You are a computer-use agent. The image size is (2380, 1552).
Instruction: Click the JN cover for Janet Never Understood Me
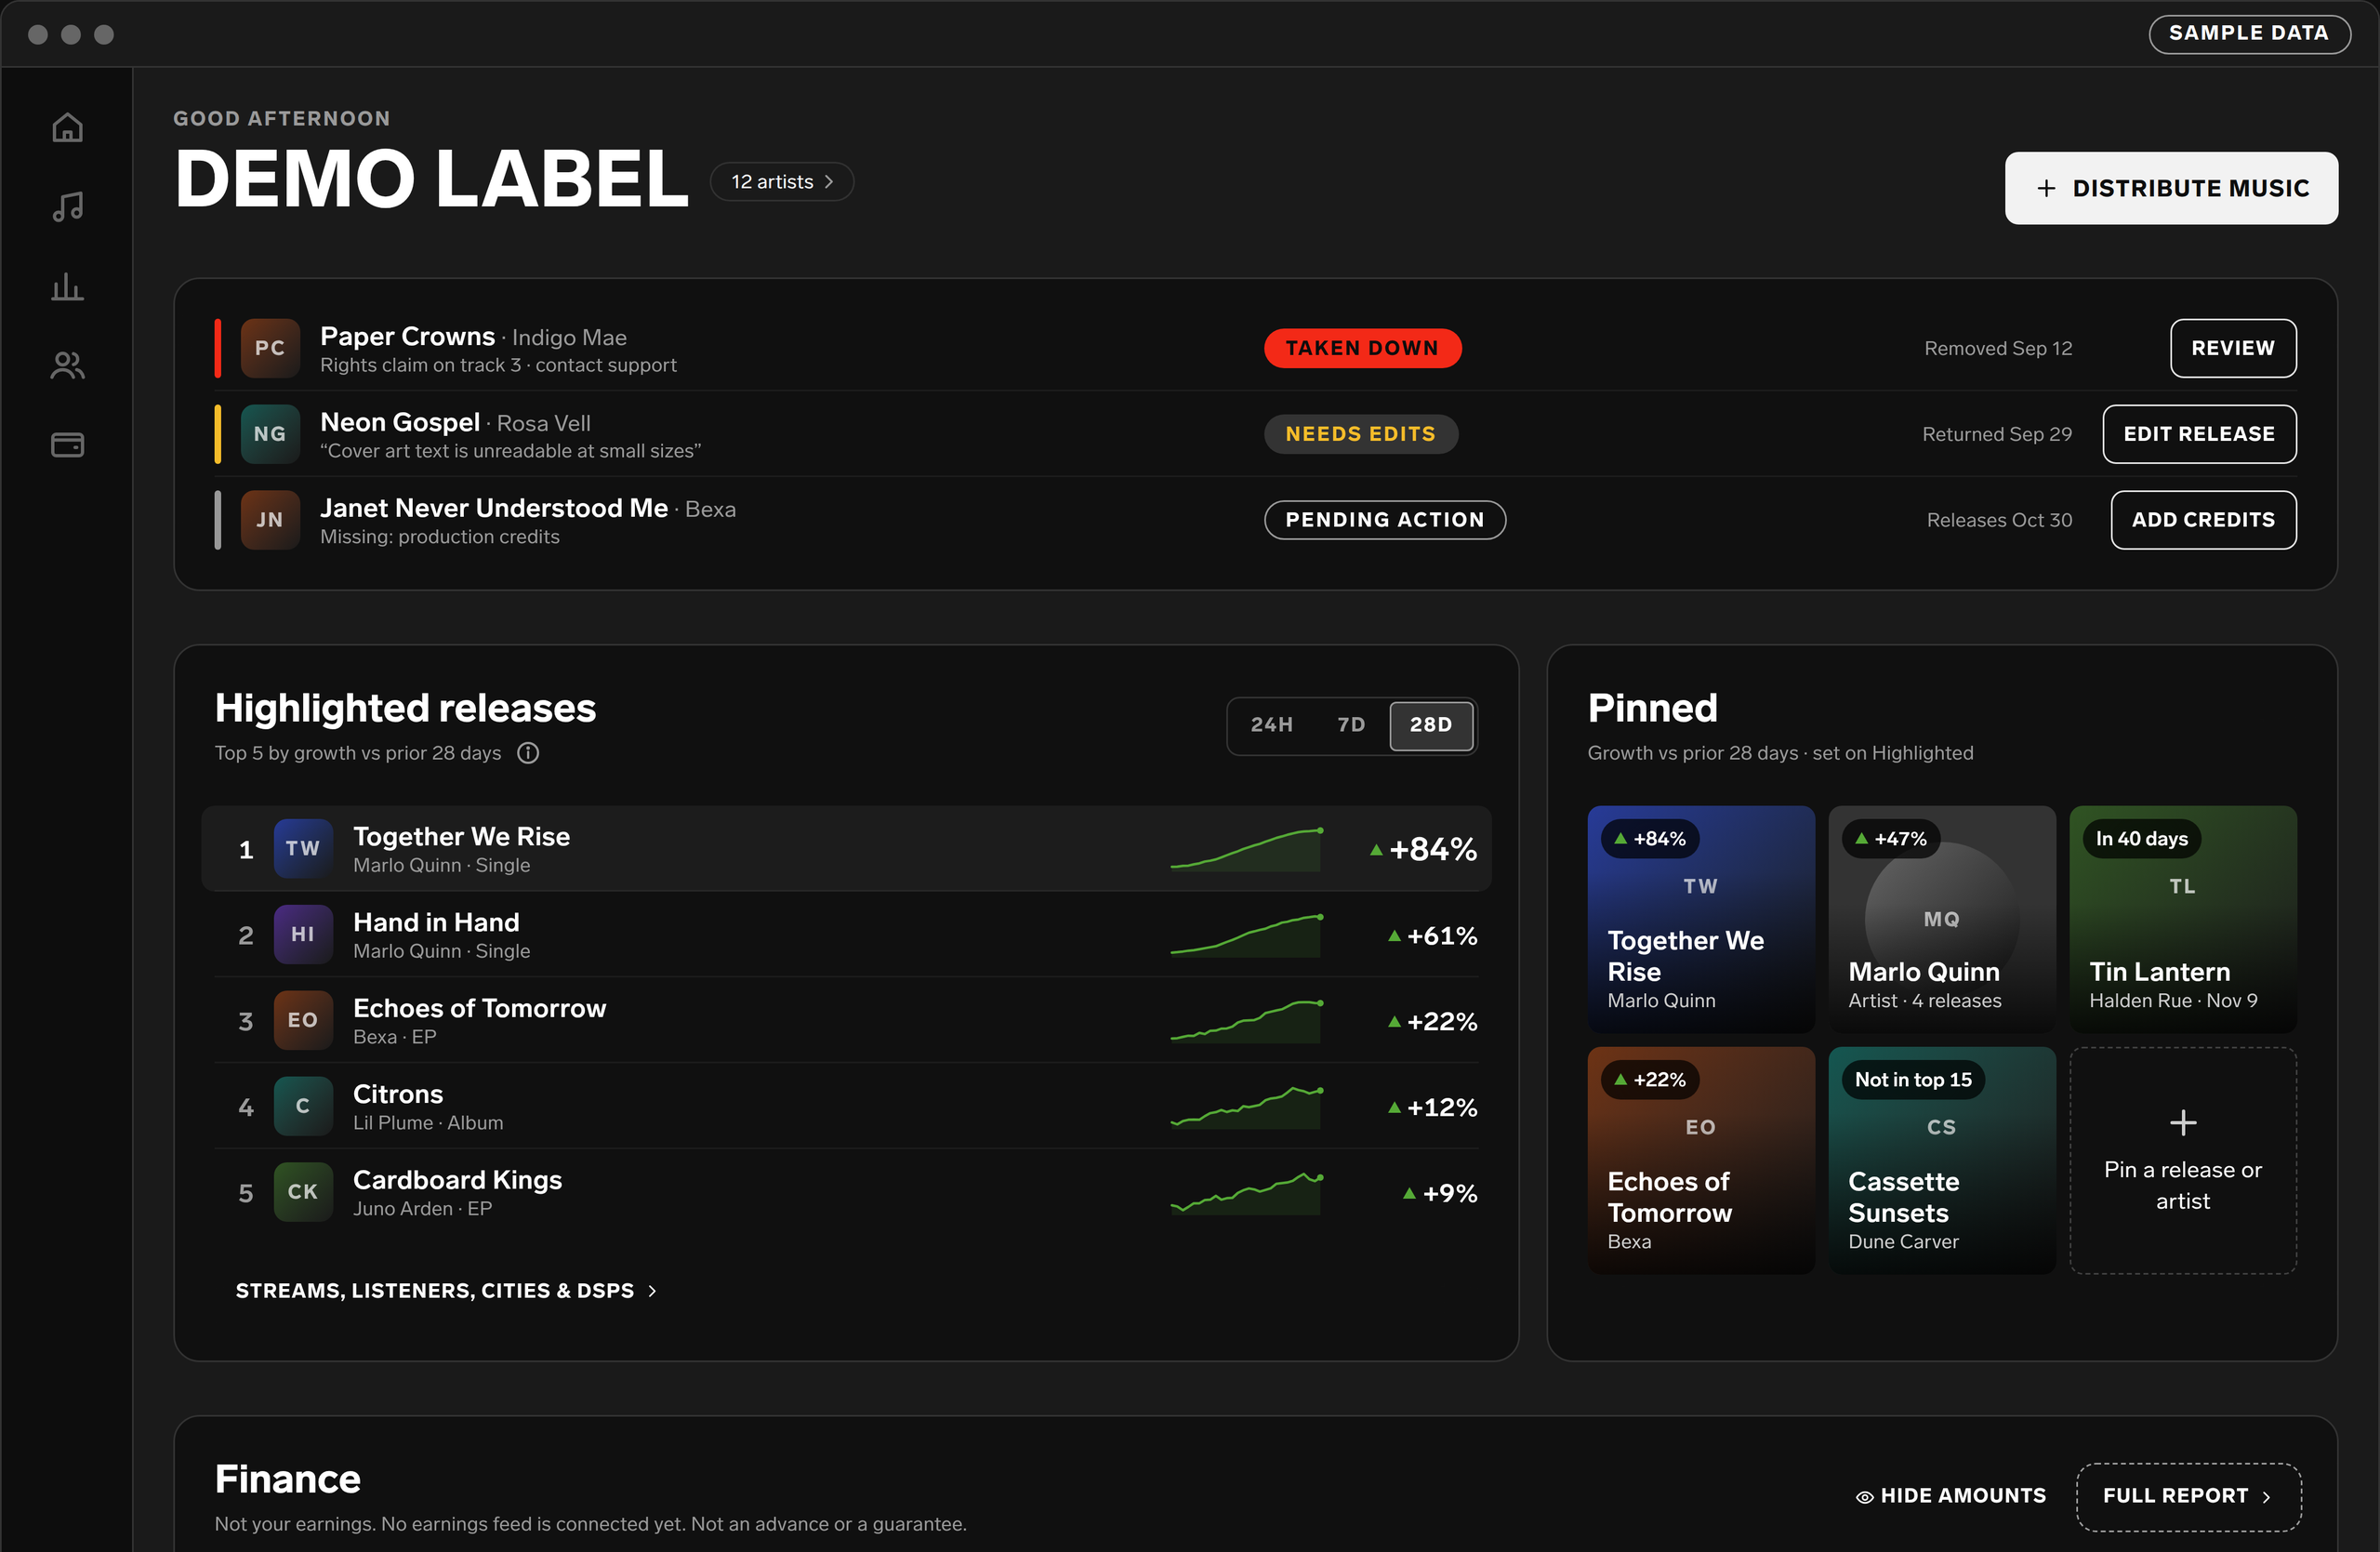tap(270, 520)
